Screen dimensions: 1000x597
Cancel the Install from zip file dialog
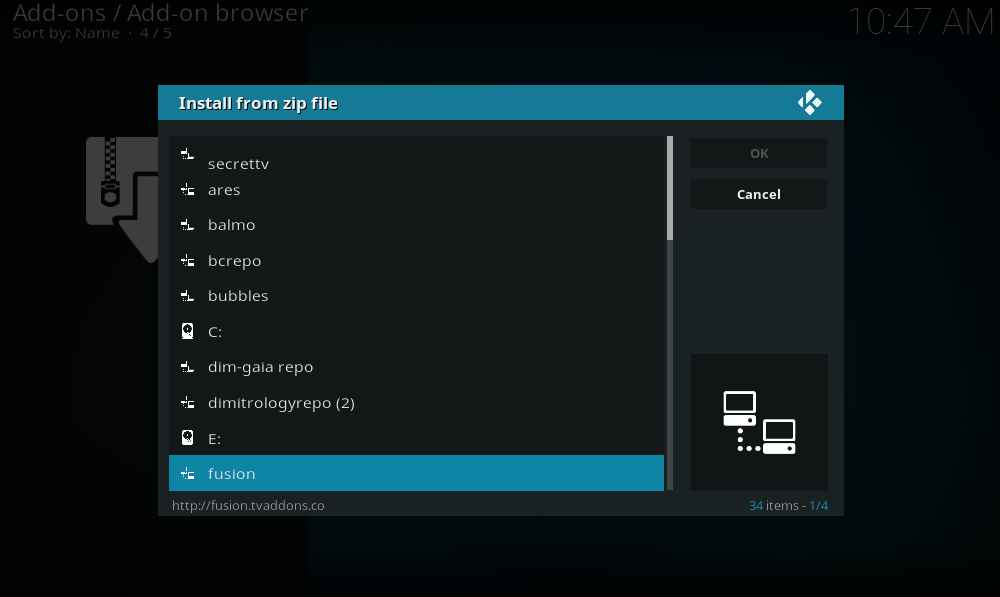[759, 195]
